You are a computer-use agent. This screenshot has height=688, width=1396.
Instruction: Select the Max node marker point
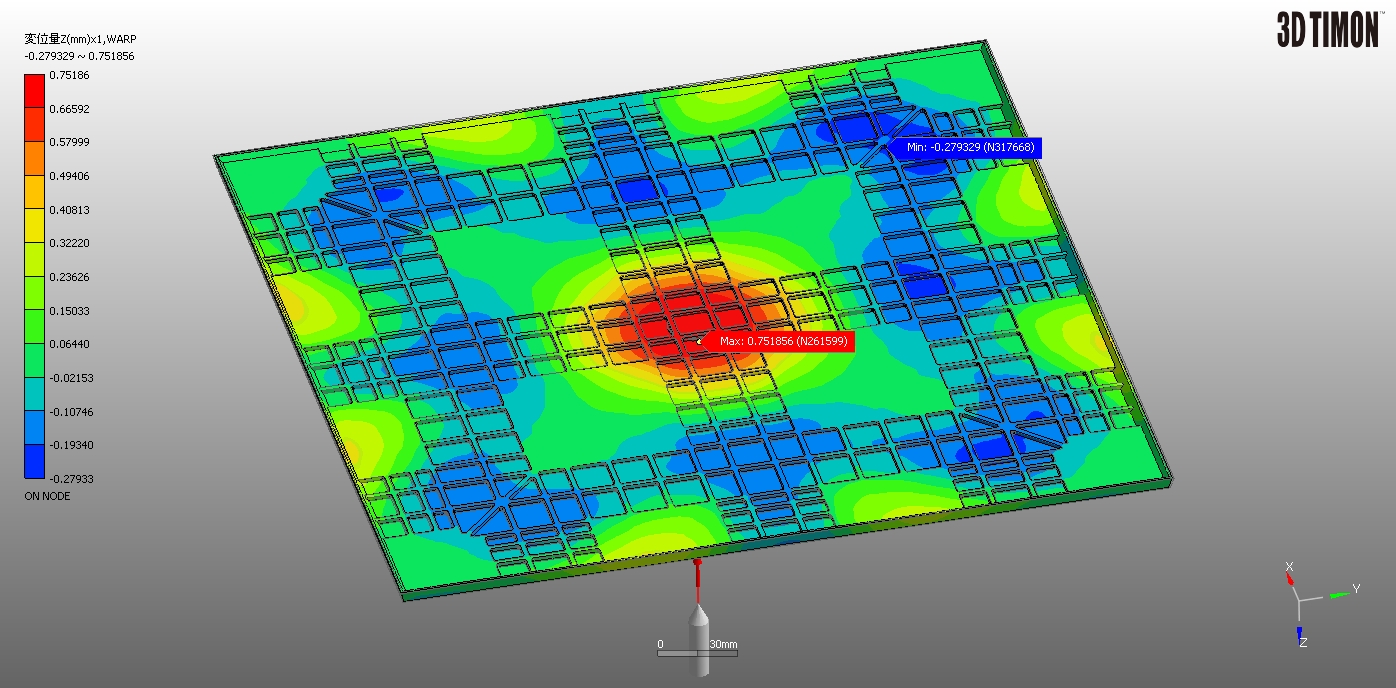(x=699, y=342)
